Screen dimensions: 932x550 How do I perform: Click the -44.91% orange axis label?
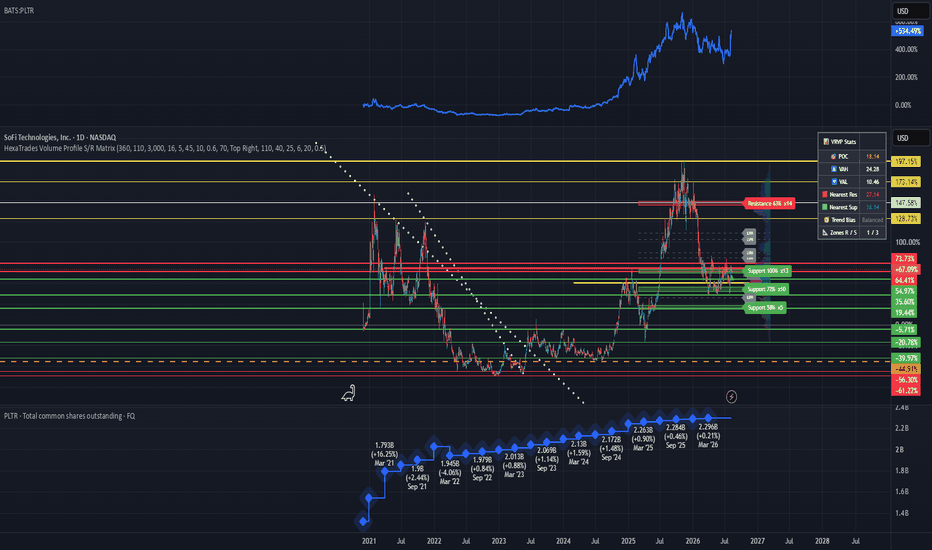point(906,369)
